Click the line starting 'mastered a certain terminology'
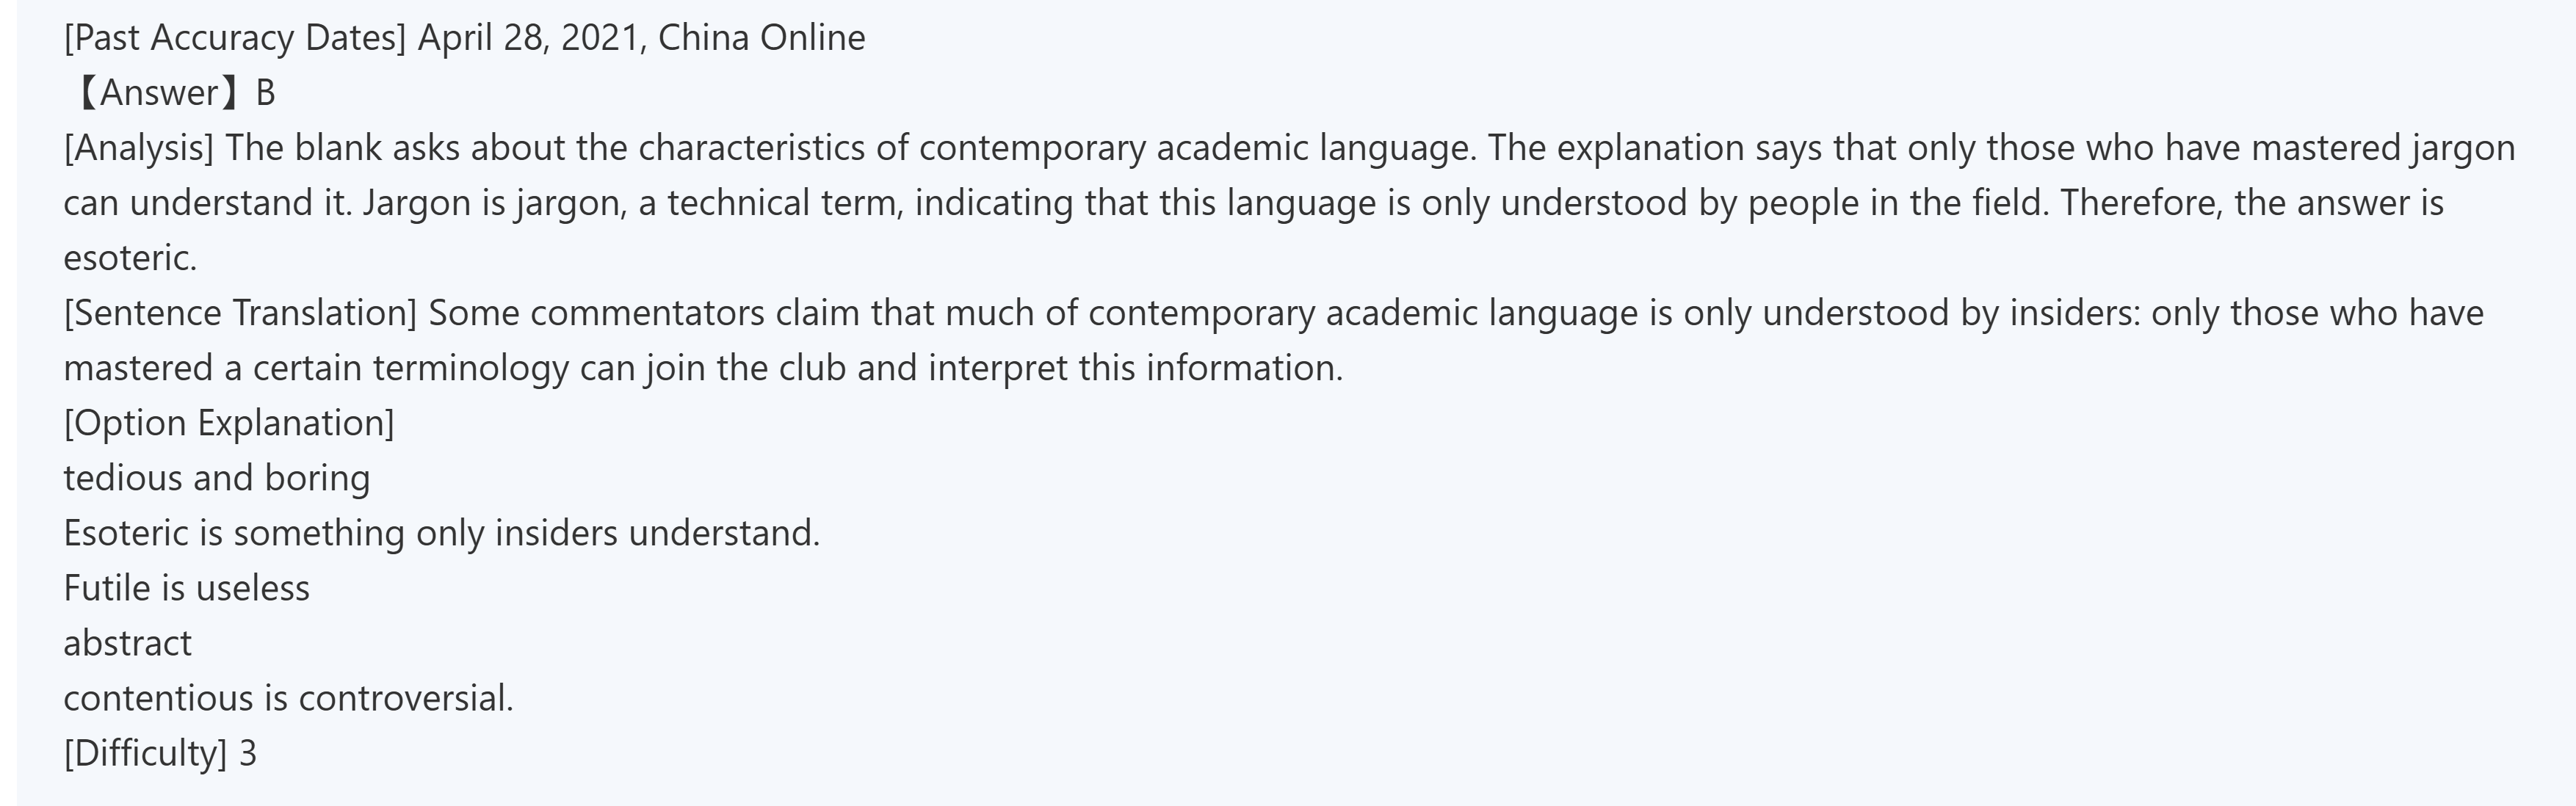The height and width of the screenshot is (806, 2576). [703, 368]
